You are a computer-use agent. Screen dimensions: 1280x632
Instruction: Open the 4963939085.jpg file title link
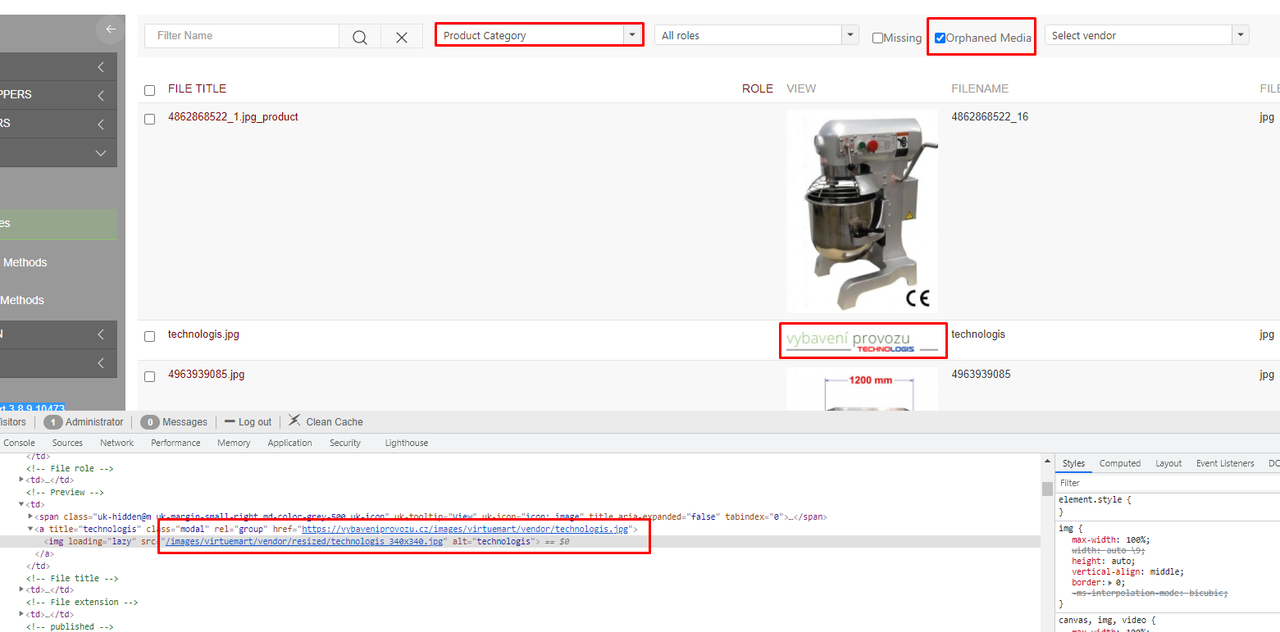tap(206, 375)
